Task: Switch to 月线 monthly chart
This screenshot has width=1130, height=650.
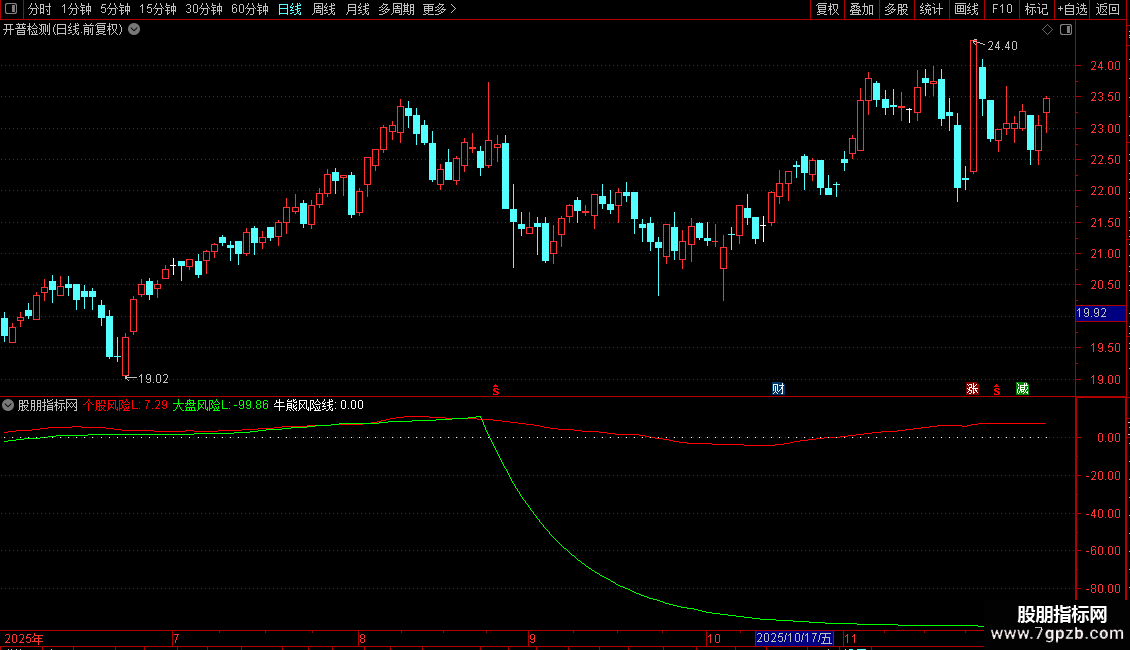Action: (357, 9)
